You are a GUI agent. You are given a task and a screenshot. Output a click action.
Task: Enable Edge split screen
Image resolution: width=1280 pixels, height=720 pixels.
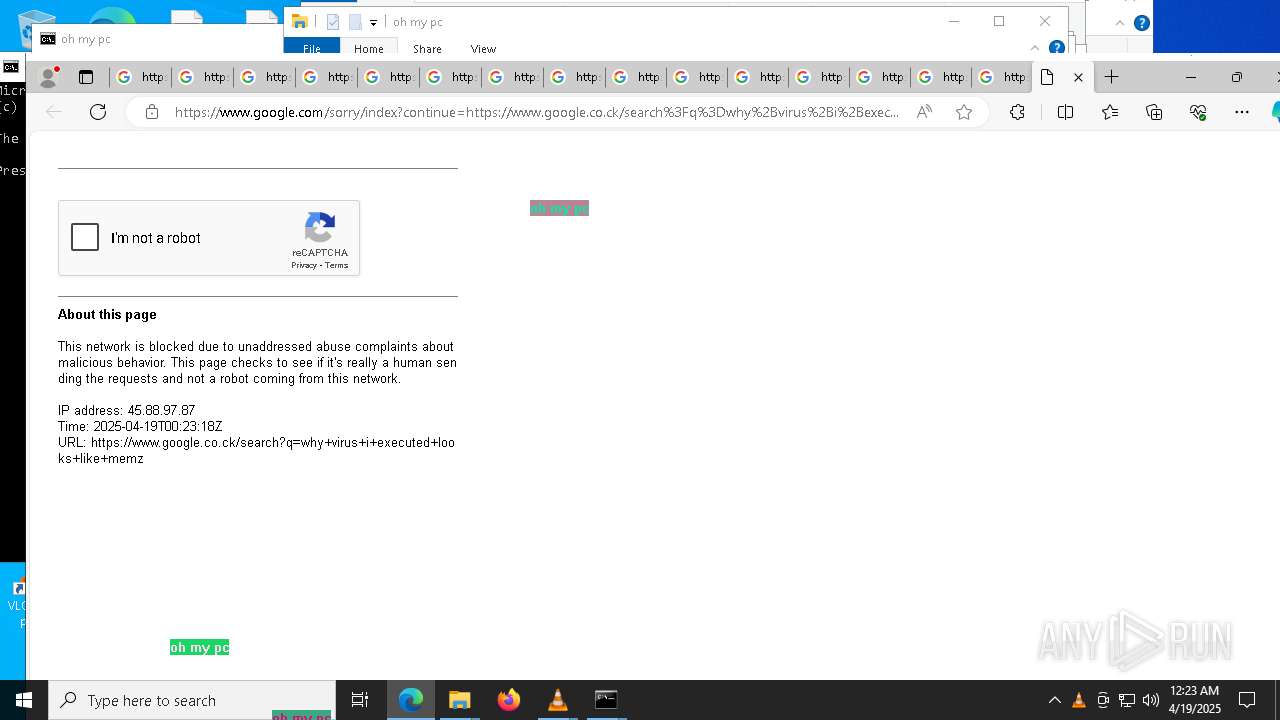pyautogui.click(x=1065, y=112)
